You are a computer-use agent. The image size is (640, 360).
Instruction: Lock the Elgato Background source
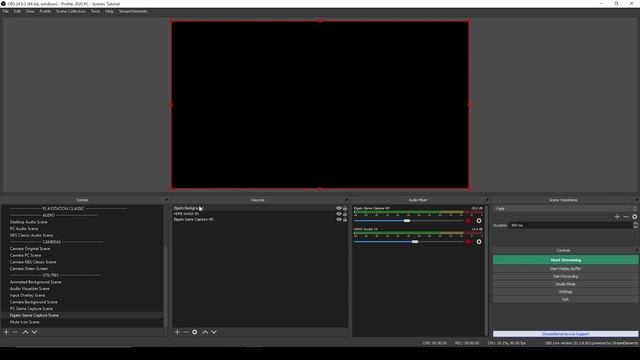[x=345, y=208]
